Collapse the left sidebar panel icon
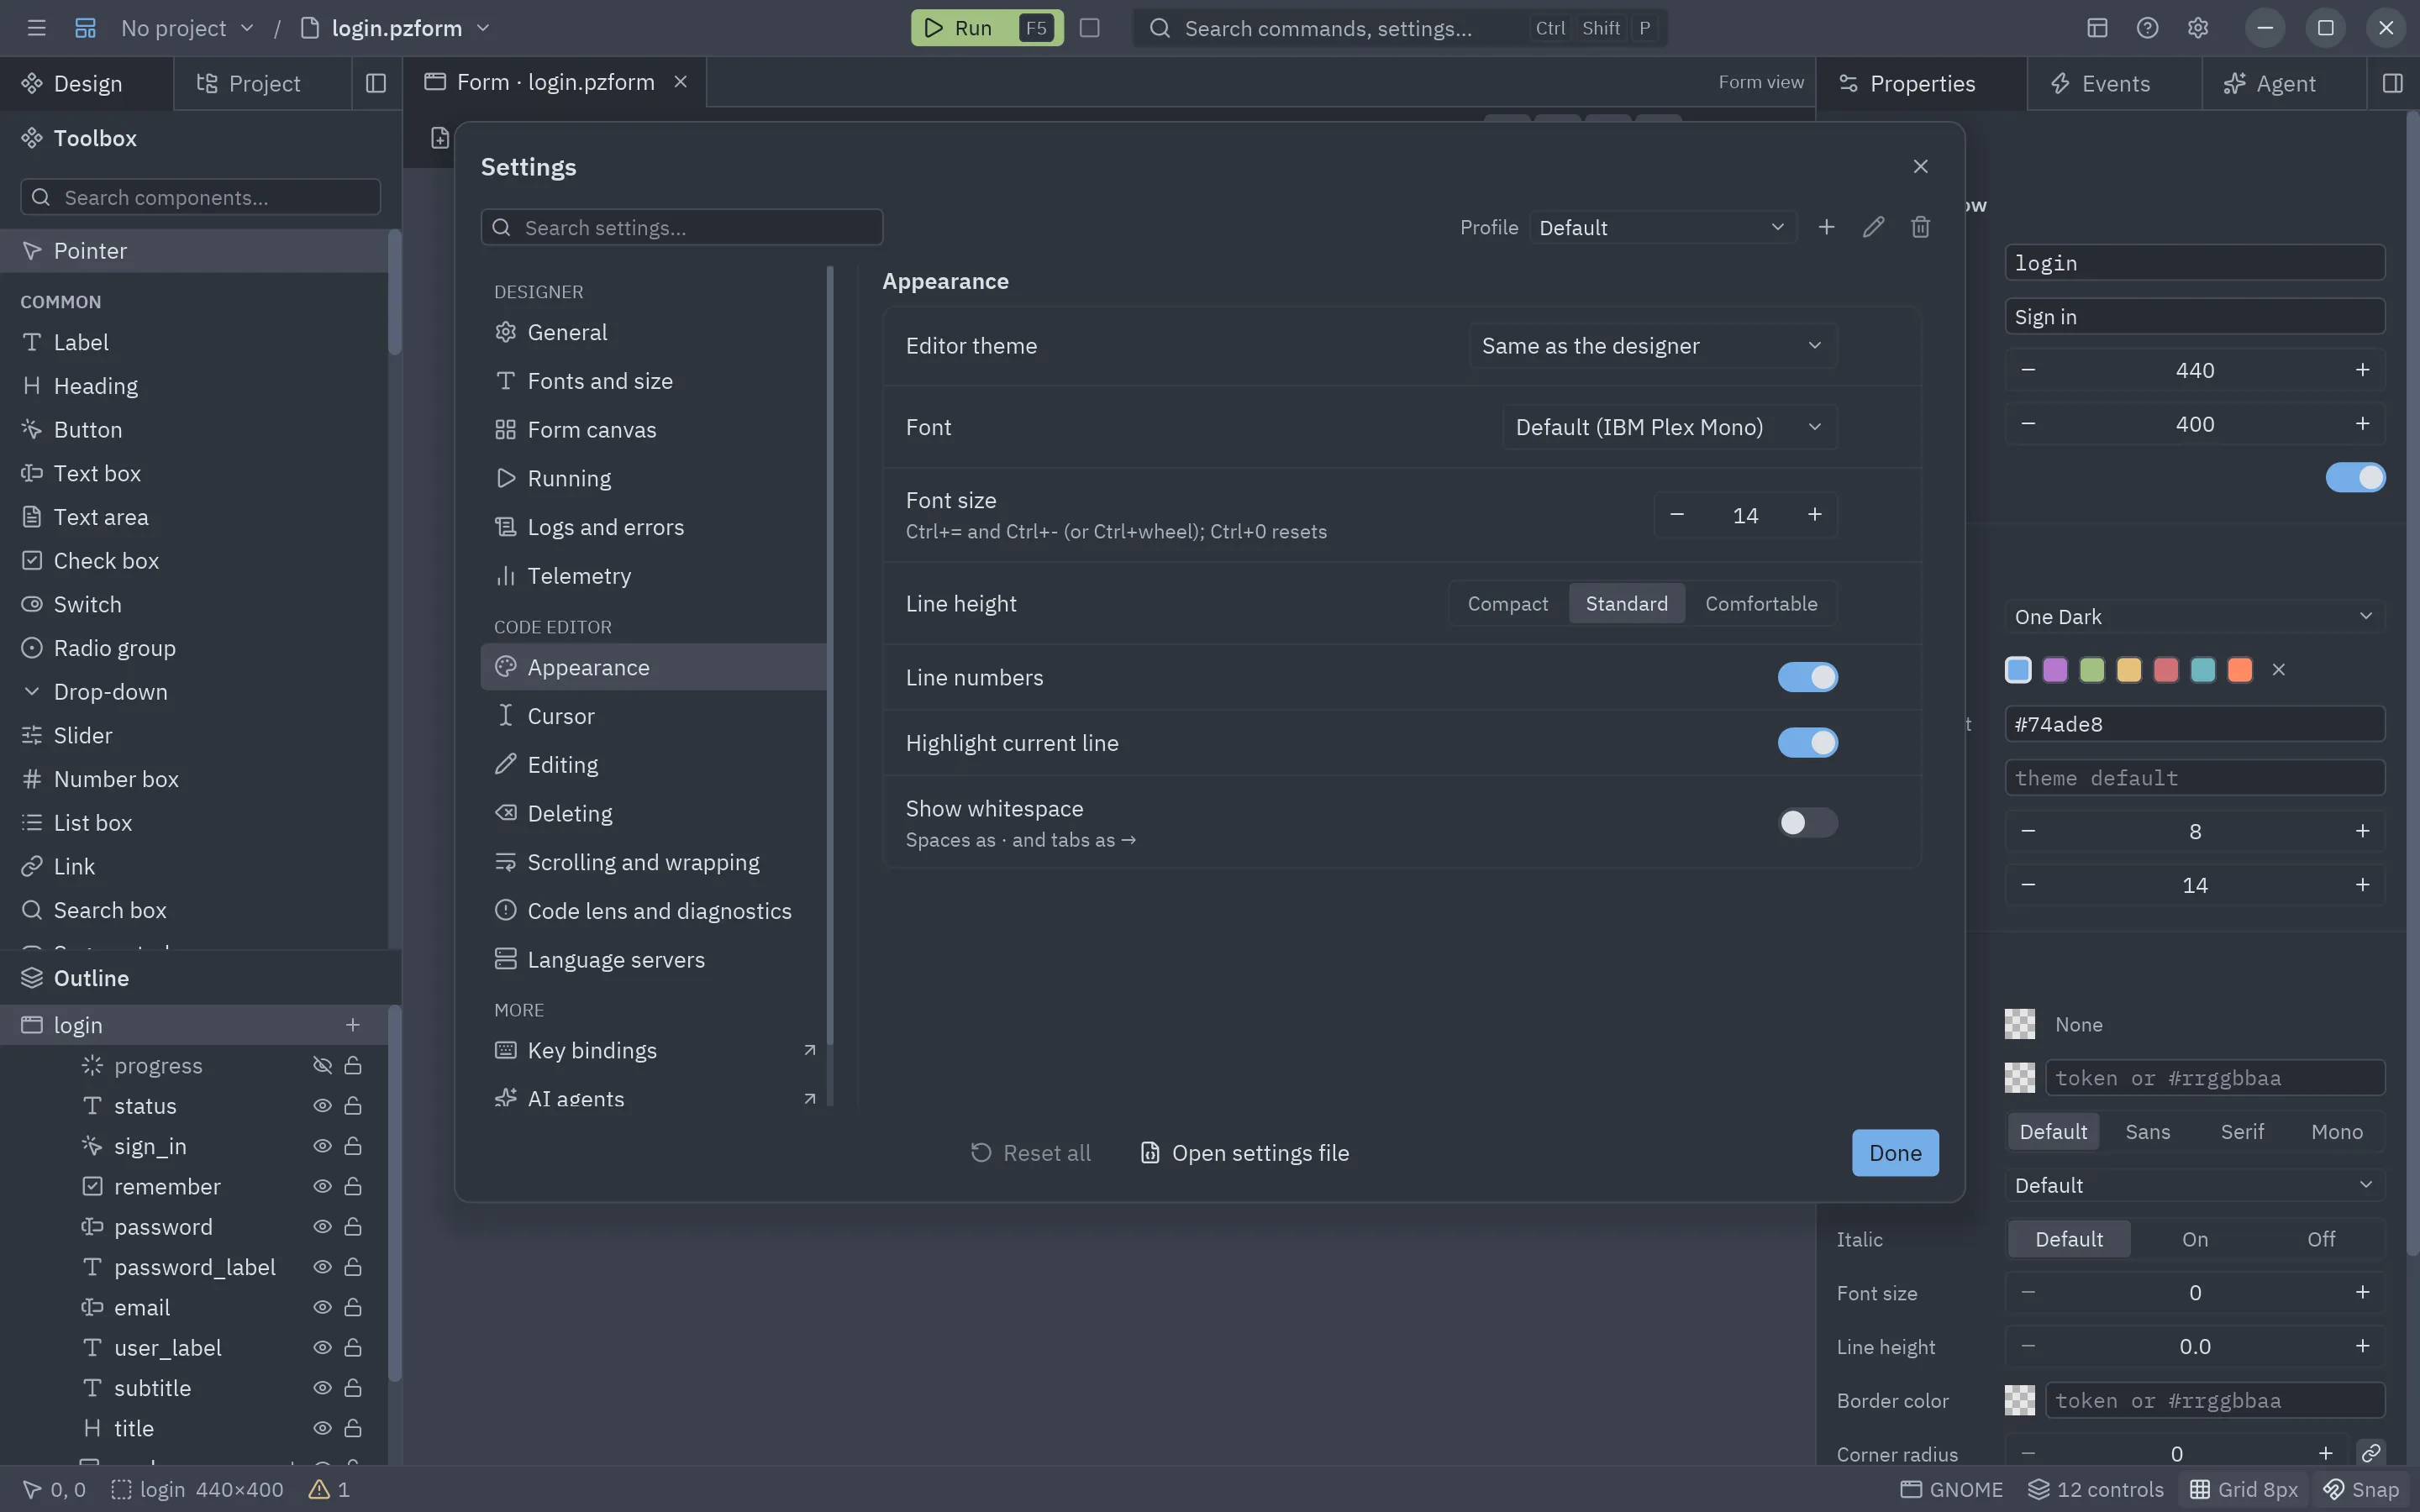 coord(376,83)
